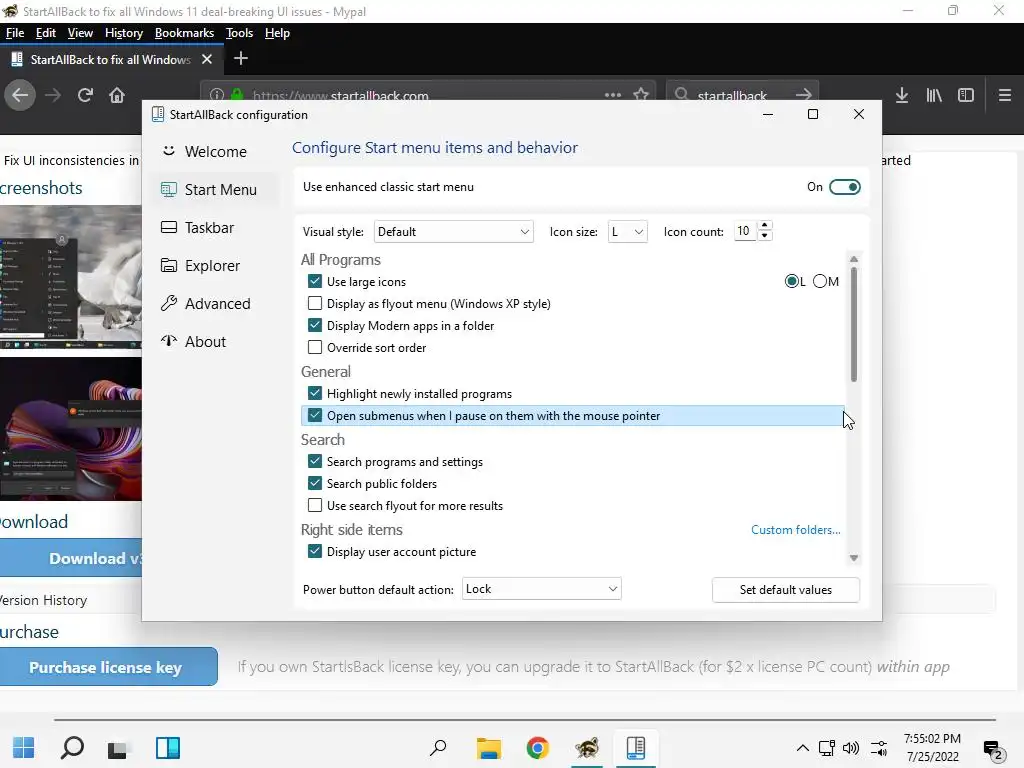Image resolution: width=1024 pixels, height=768 pixels.
Task: Click browser search box with startallback
Action: (x=731, y=95)
